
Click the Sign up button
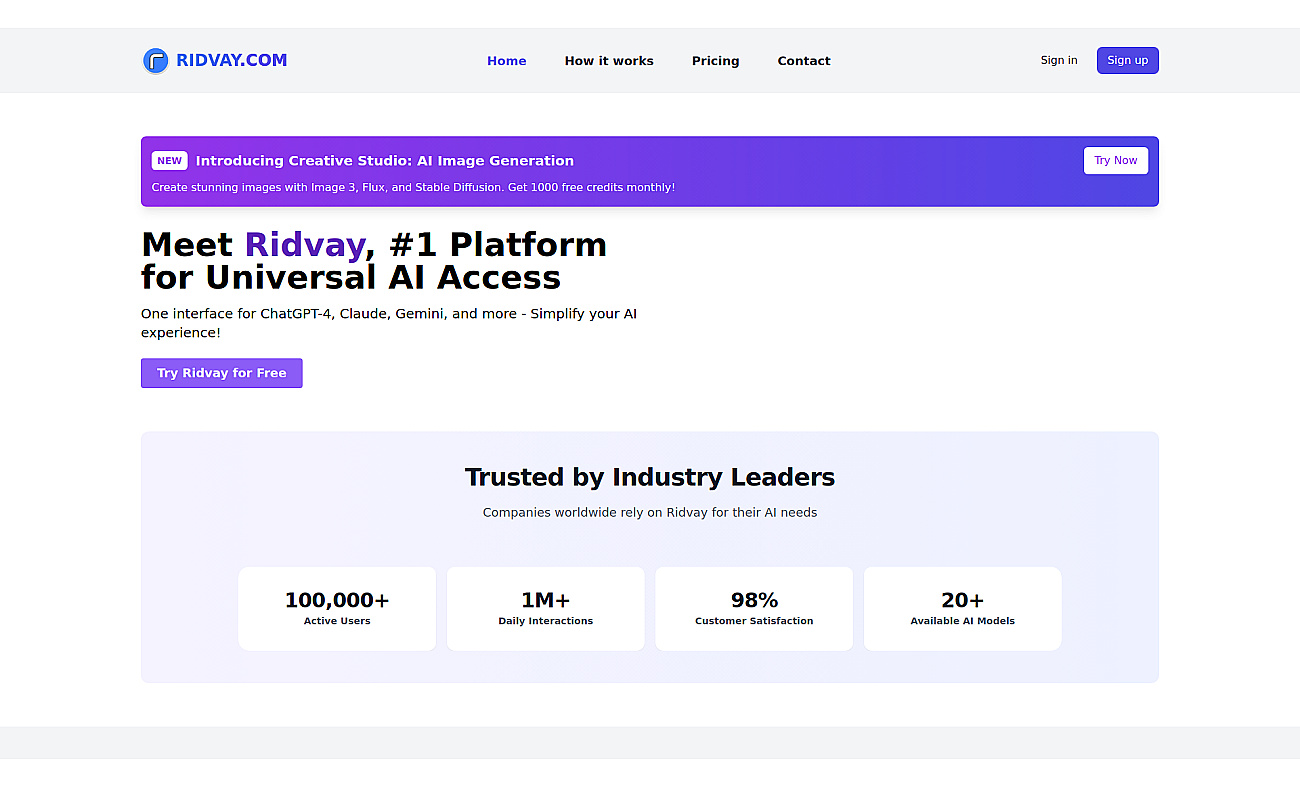coord(1127,60)
